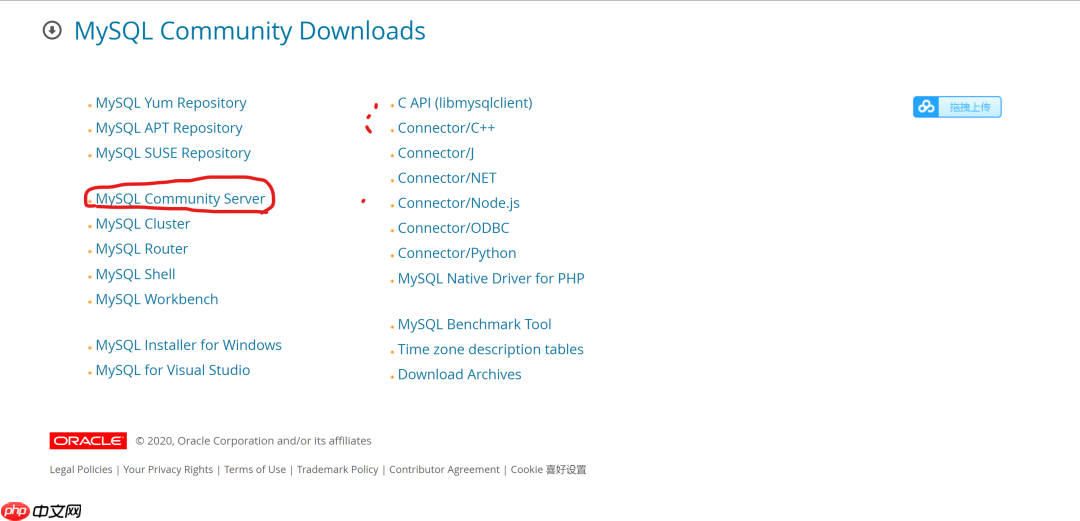The width and height of the screenshot is (1080, 521).
Task: Select Connector/ODBC link
Action: (x=453, y=228)
